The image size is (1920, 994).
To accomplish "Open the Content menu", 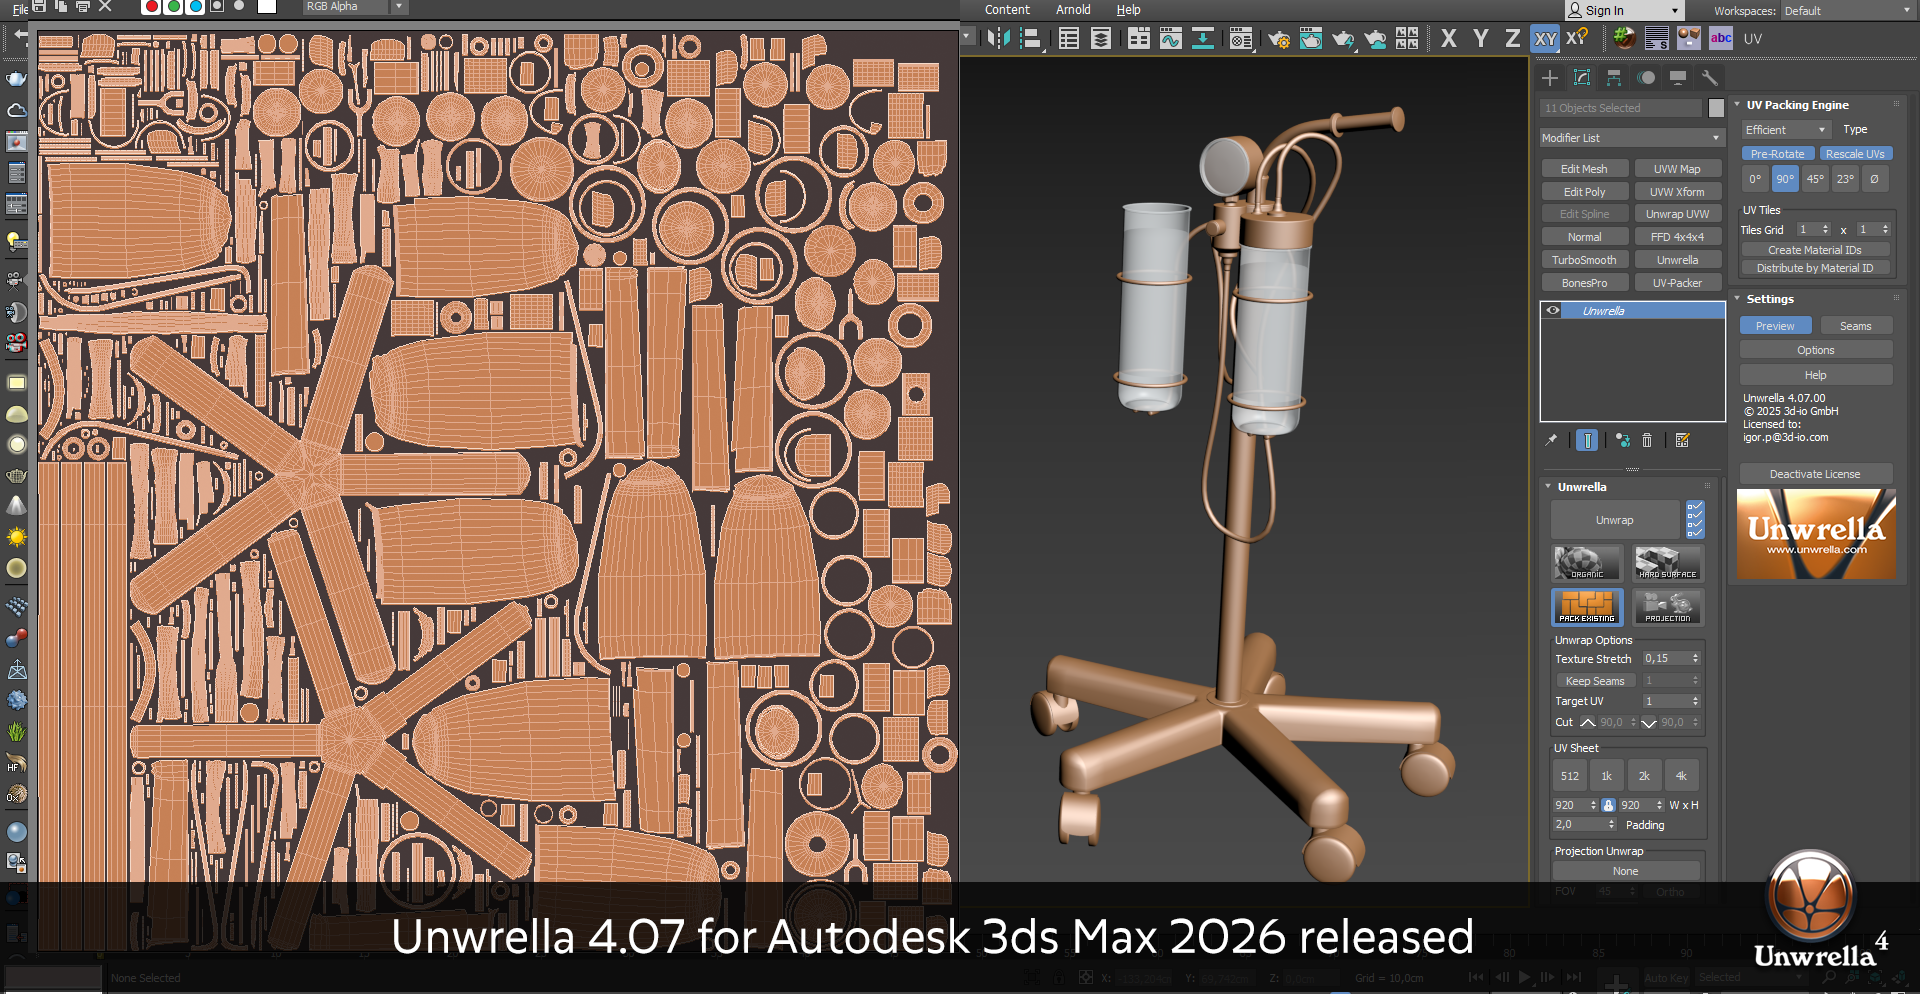I will coord(1007,10).
